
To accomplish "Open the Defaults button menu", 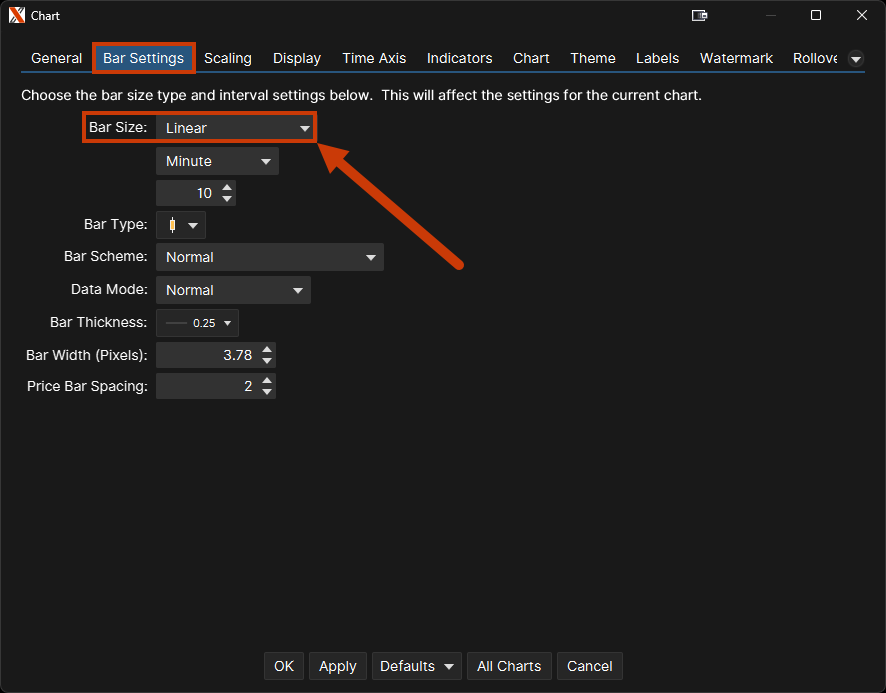I will click(x=416, y=666).
